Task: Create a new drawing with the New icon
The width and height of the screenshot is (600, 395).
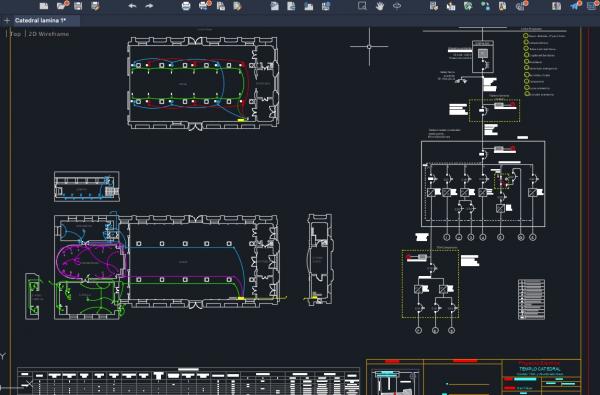Action: (x=44, y=6)
